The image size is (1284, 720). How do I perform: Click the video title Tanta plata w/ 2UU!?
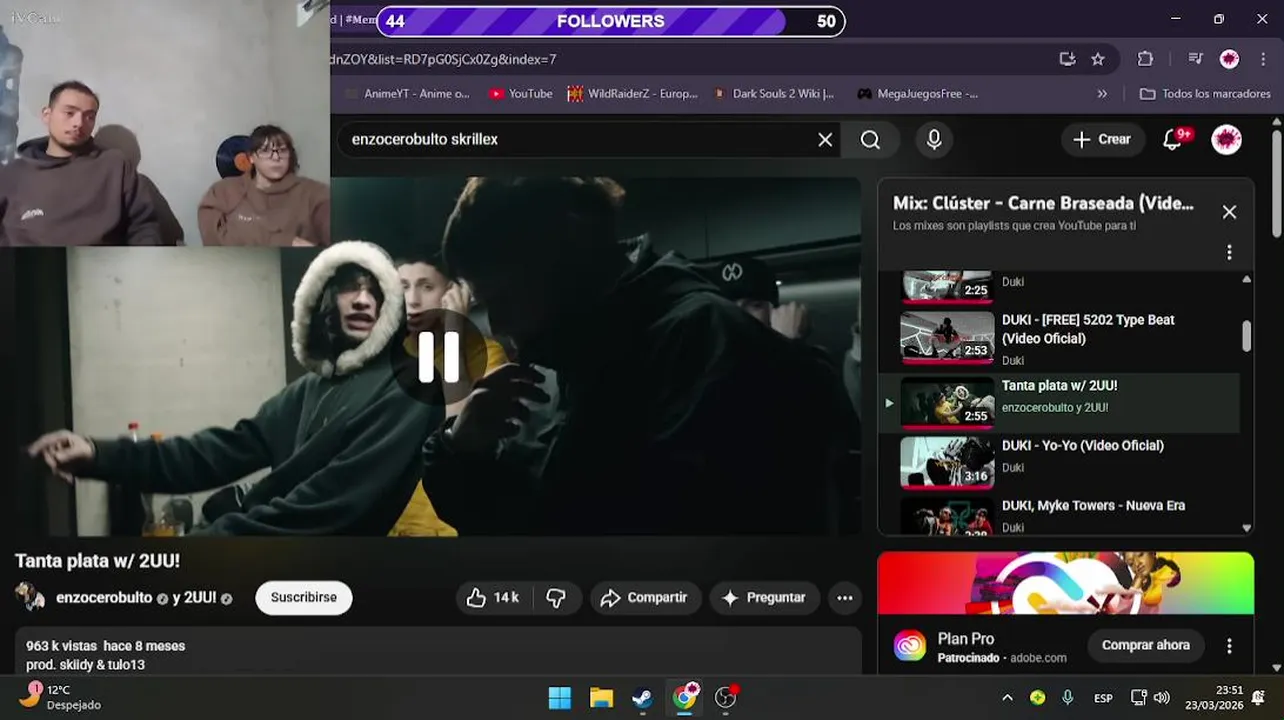[x=97, y=561]
